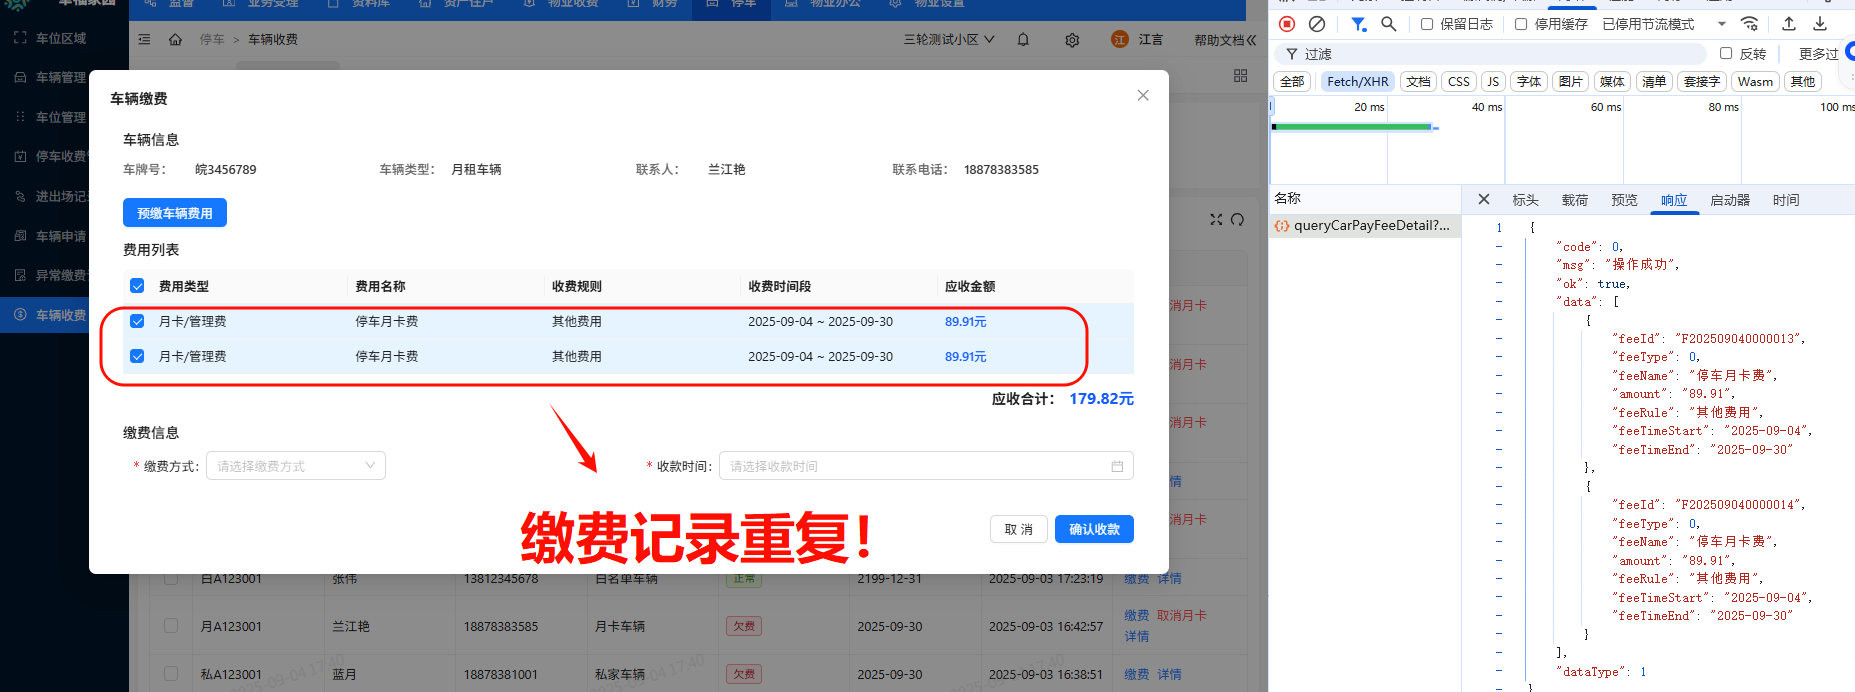Open the 缴费方式 dropdown

click(x=295, y=466)
